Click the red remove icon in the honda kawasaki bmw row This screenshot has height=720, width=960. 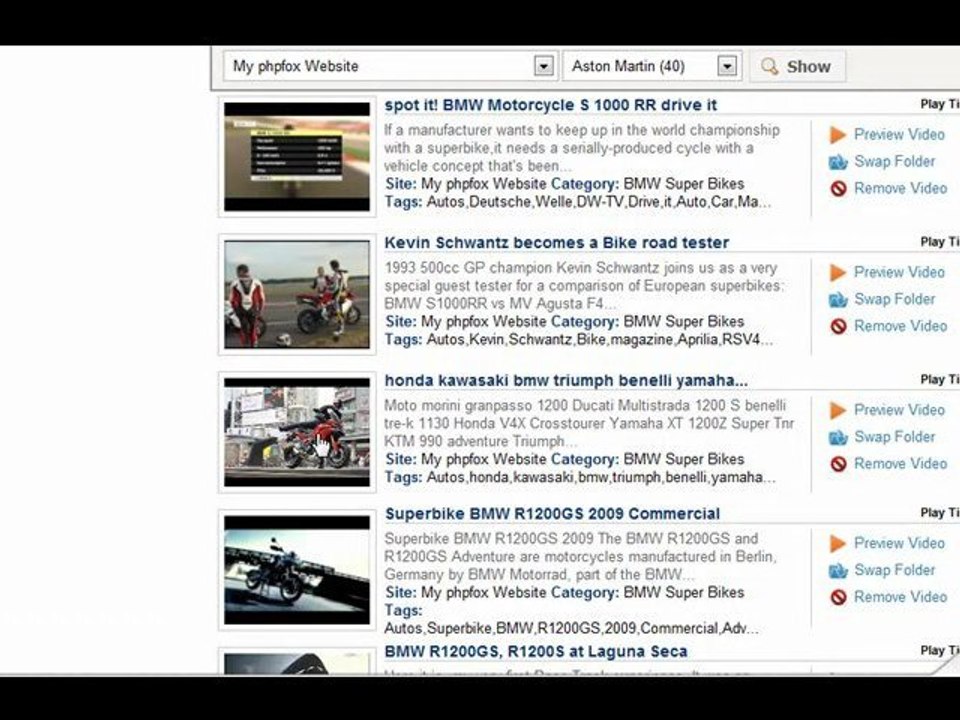point(838,464)
